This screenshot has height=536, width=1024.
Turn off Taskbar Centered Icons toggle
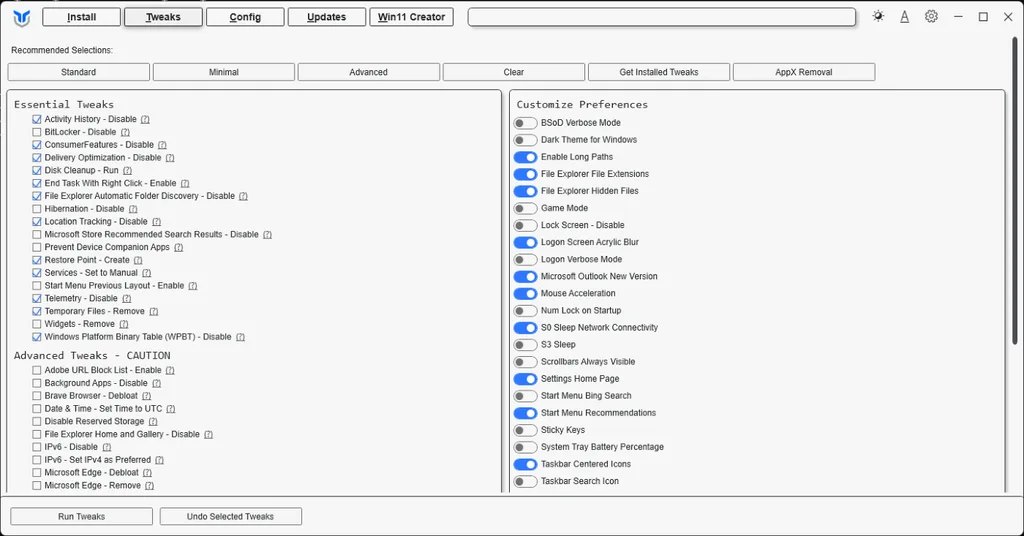pyautogui.click(x=525, y=464)
